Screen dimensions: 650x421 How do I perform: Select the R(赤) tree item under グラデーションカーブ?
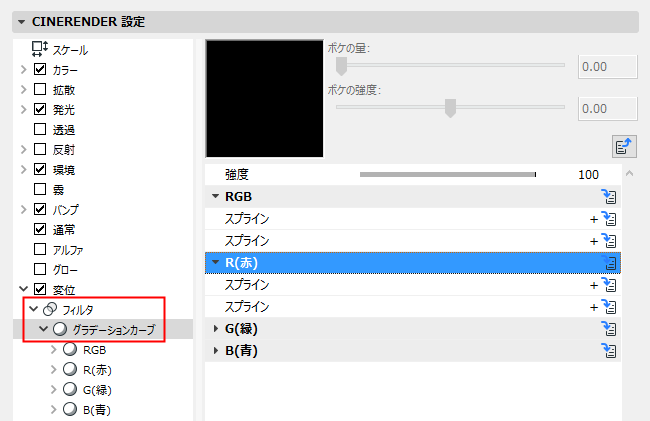pyautogui.click(x=97, y=370)
